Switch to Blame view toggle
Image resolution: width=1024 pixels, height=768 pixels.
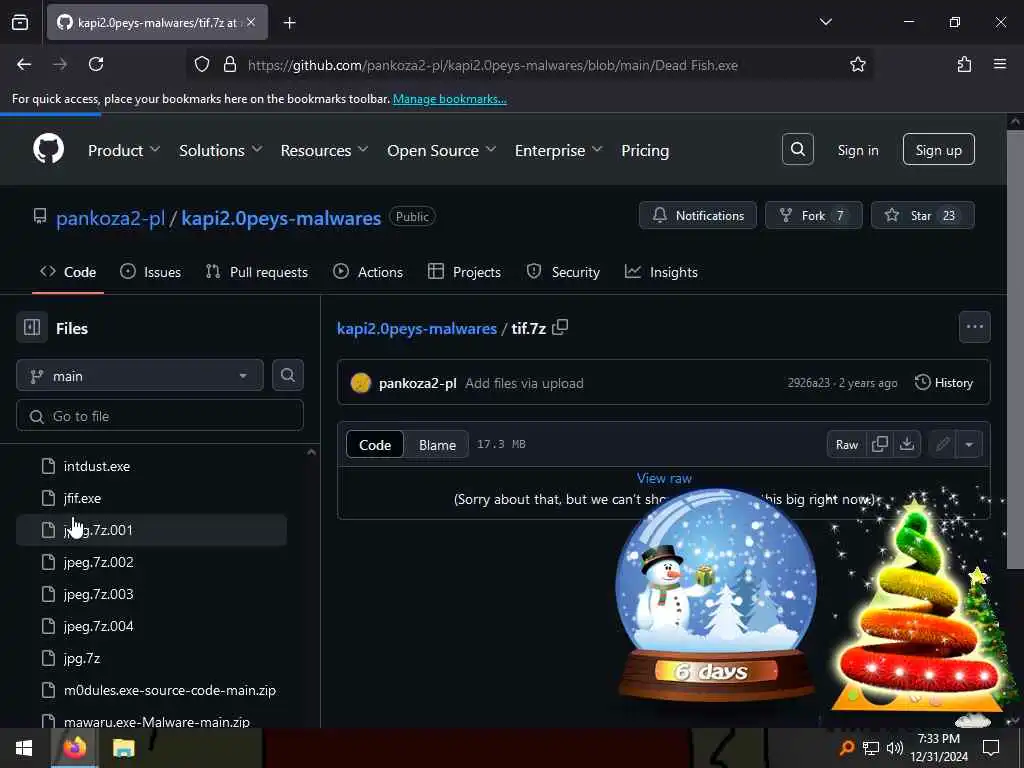coord(437,445)
